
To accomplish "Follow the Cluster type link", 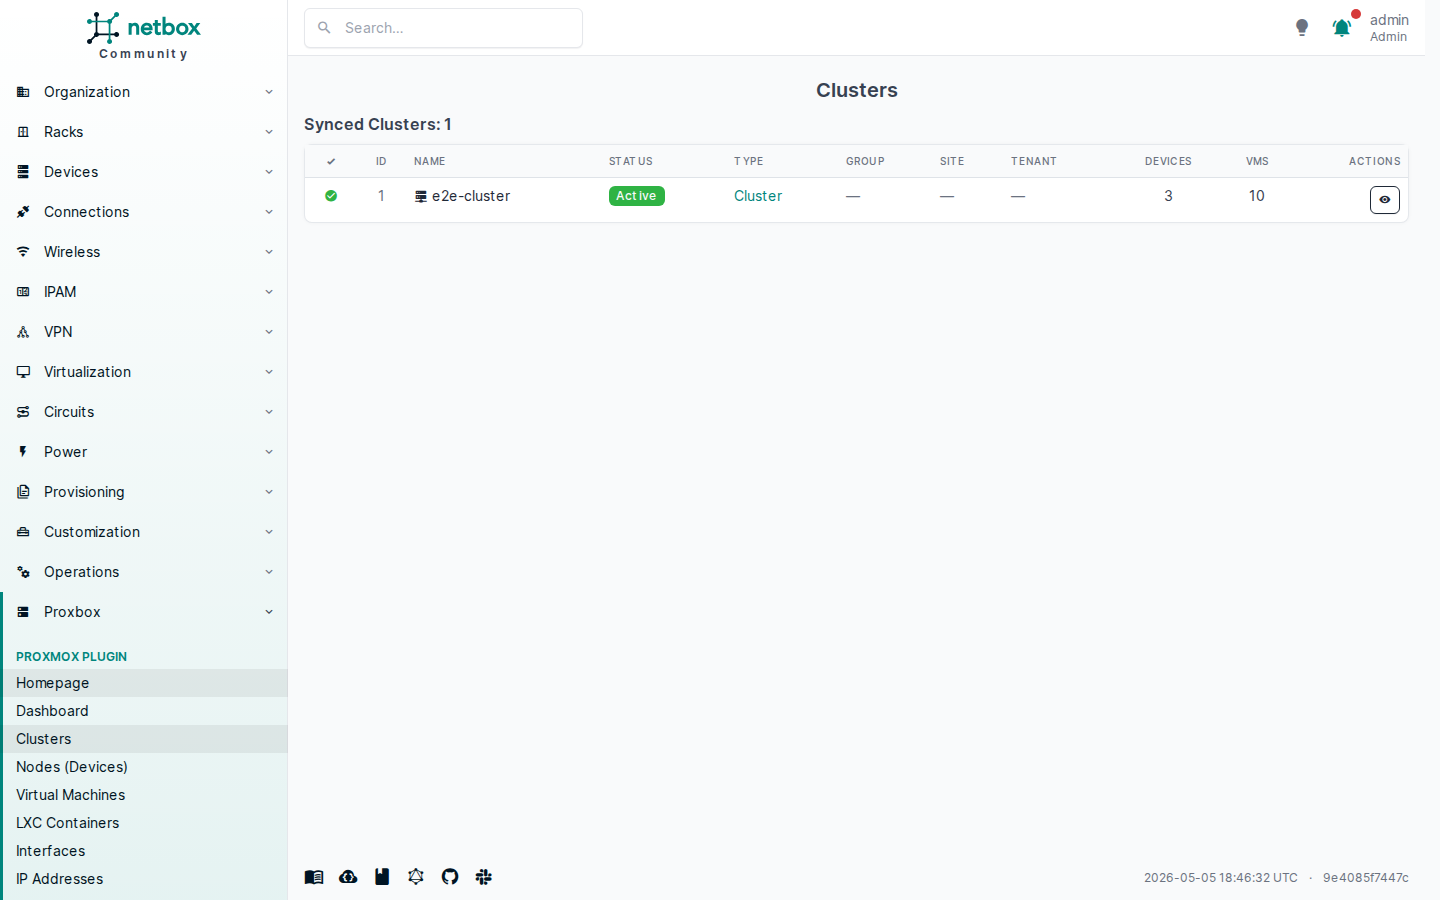I will pos(758,196).
